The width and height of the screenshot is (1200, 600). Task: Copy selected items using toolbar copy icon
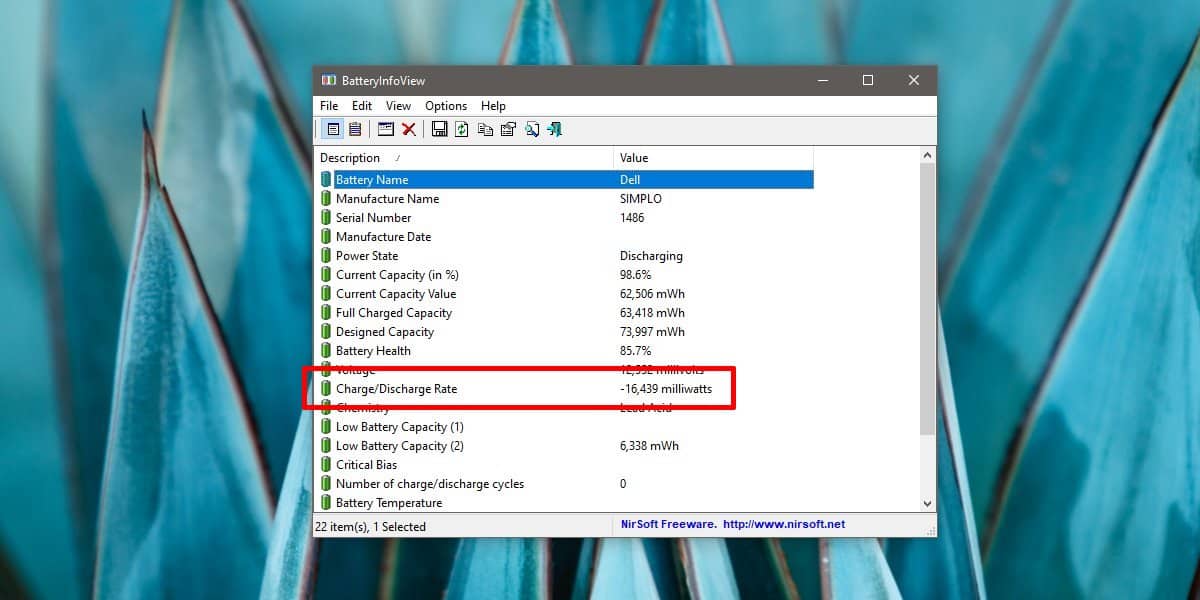[x=485, y=129]
